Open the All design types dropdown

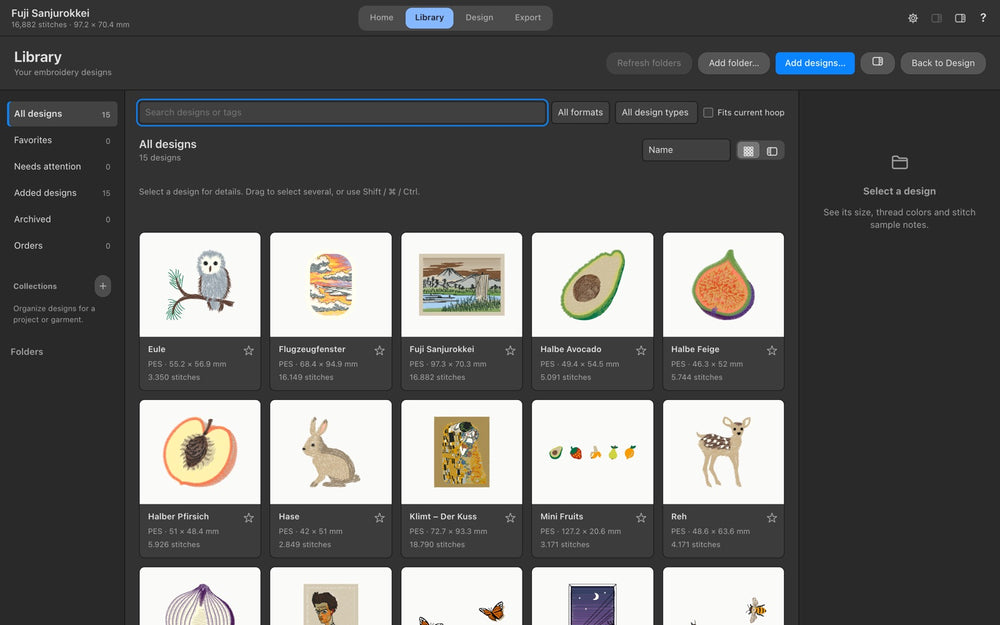tap(656, 112)
